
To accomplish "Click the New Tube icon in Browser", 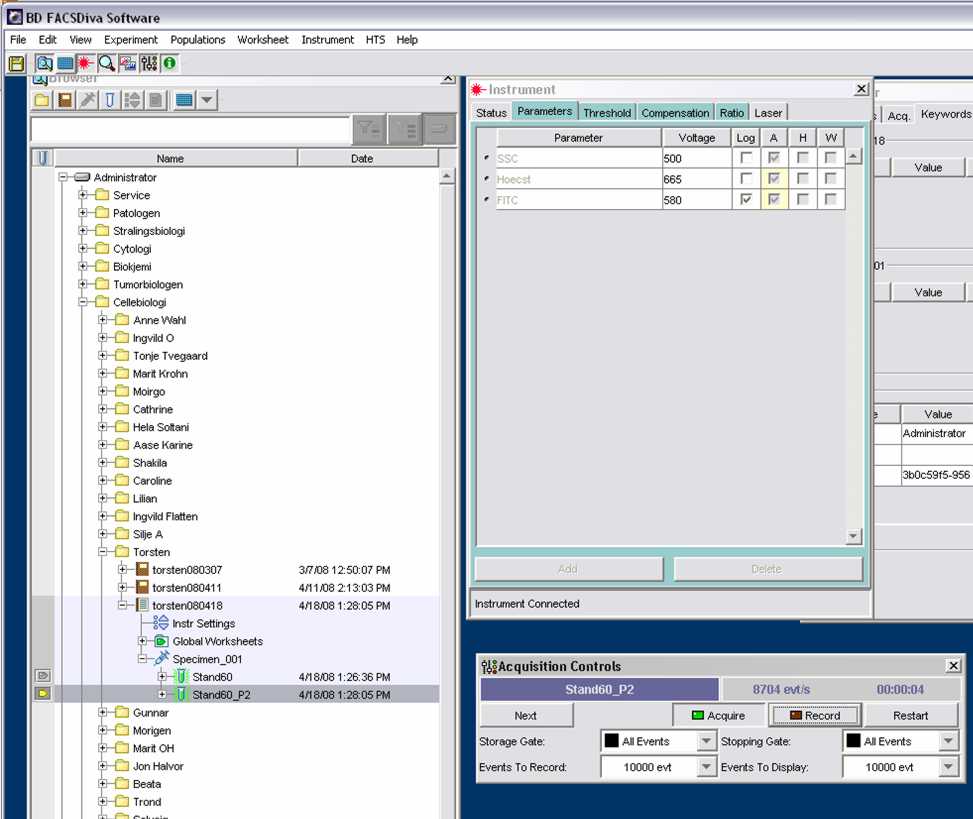I will [x=110, y=100].
